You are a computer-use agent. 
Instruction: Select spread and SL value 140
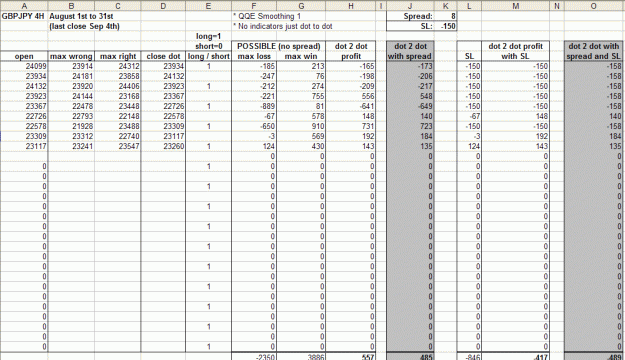pyautogui.click(x=594, y=116)
